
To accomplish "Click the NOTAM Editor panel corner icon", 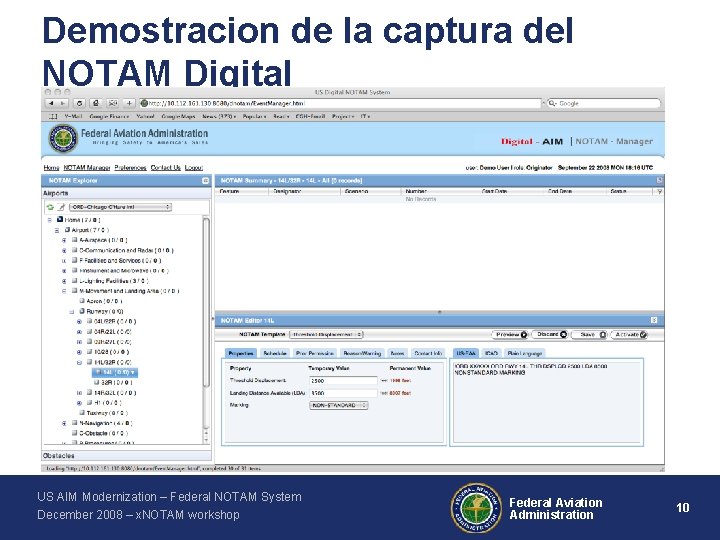I will point(654,320).
